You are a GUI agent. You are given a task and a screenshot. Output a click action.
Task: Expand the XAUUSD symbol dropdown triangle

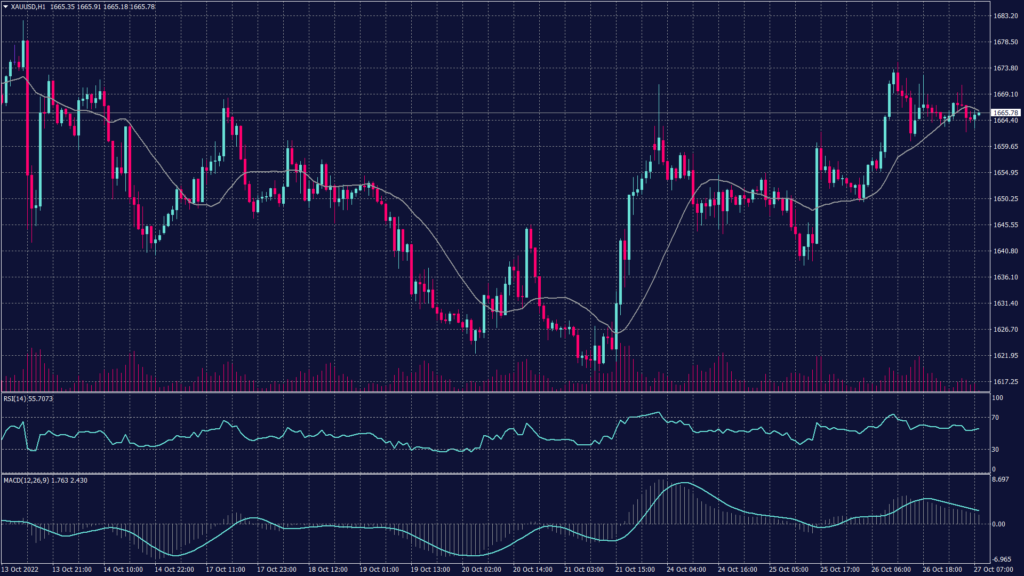click(x=8, y=7)
